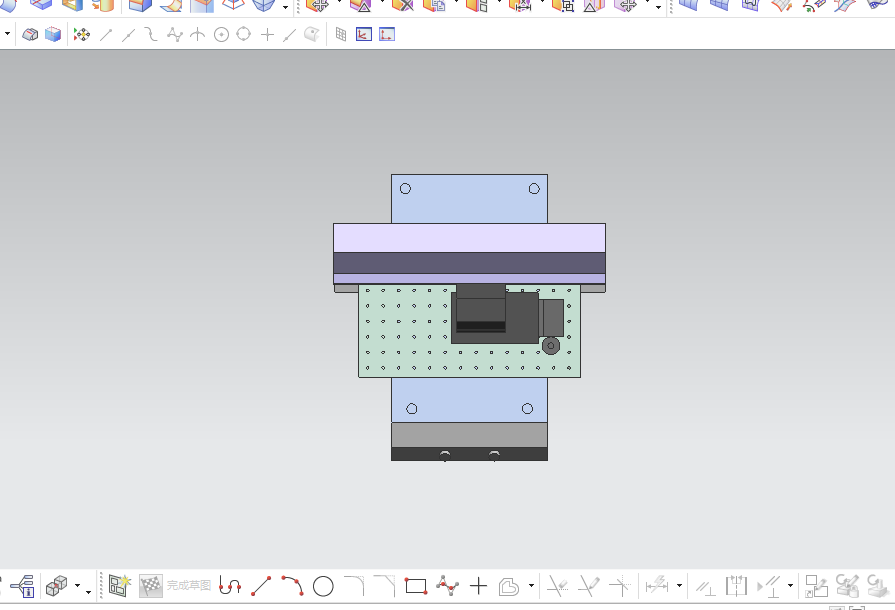895x610 pixels.
Task: Toggle Intersection snap option
Action: [x=197, y=35]
